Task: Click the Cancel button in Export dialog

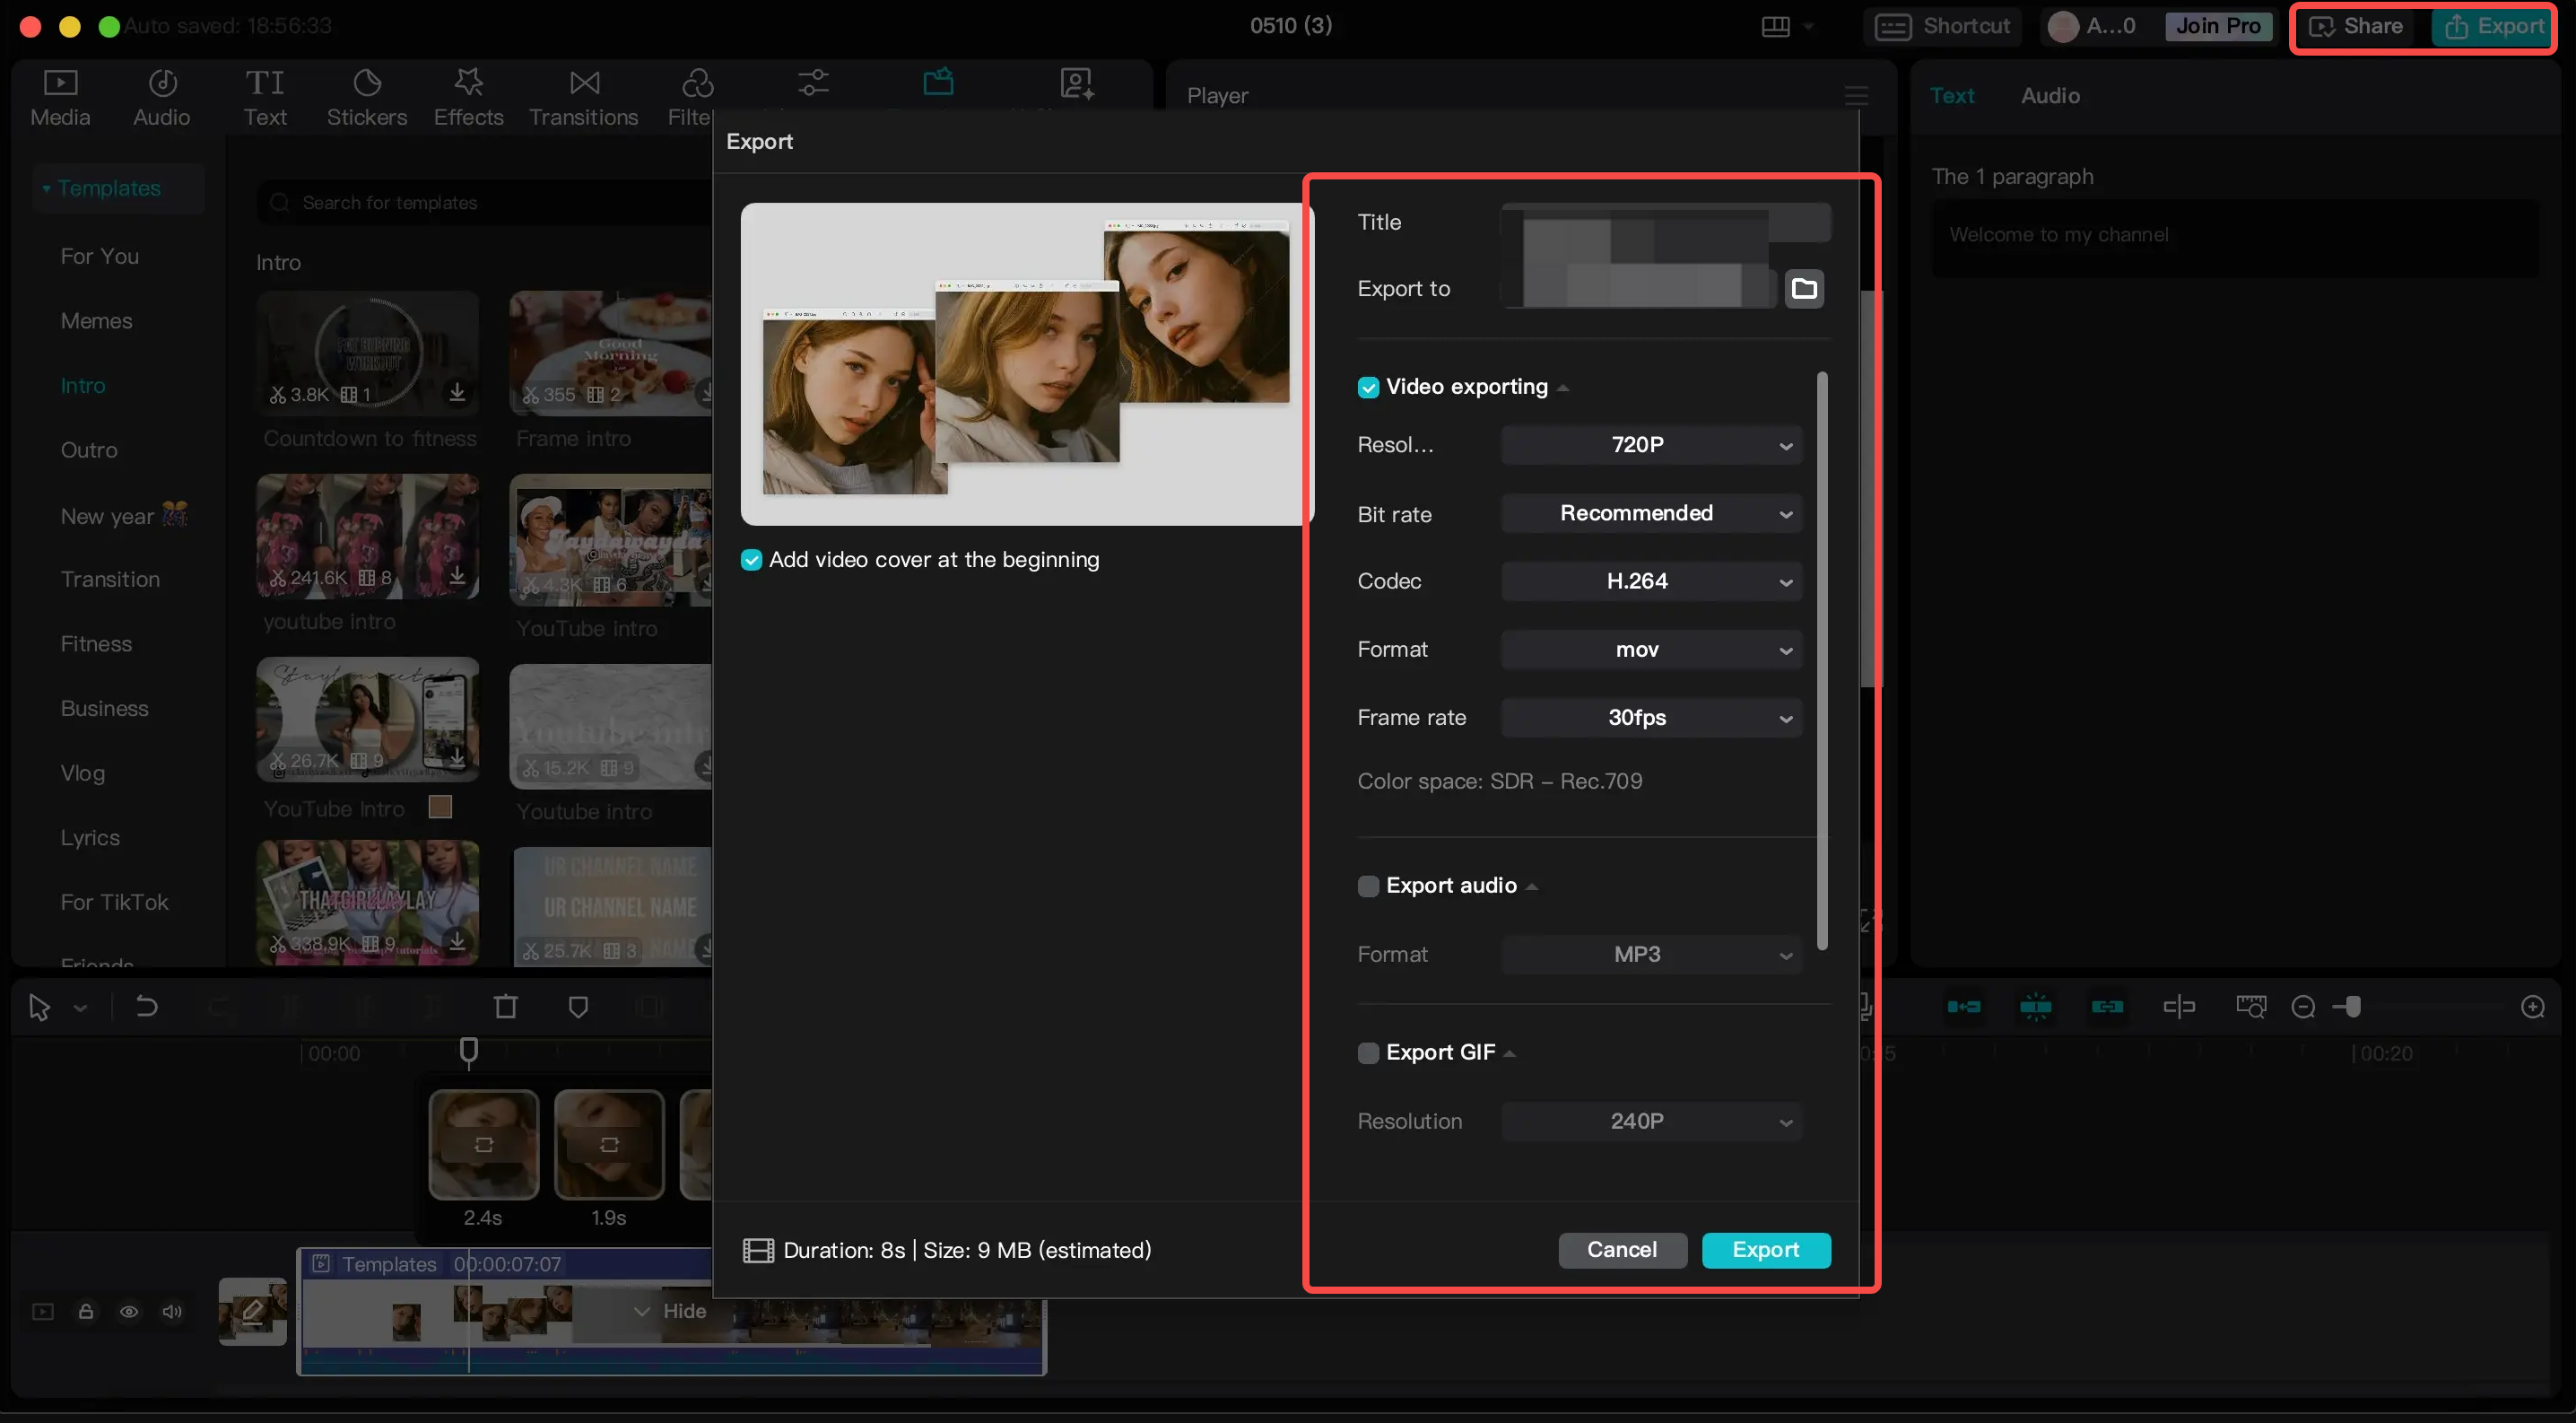Action: 1621,1250
